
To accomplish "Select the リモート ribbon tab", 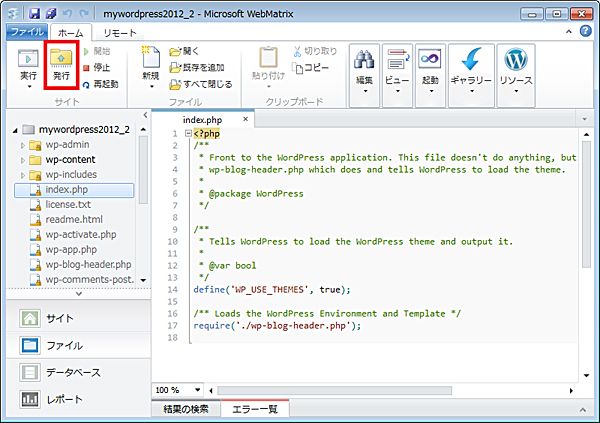I will point(120,33).
